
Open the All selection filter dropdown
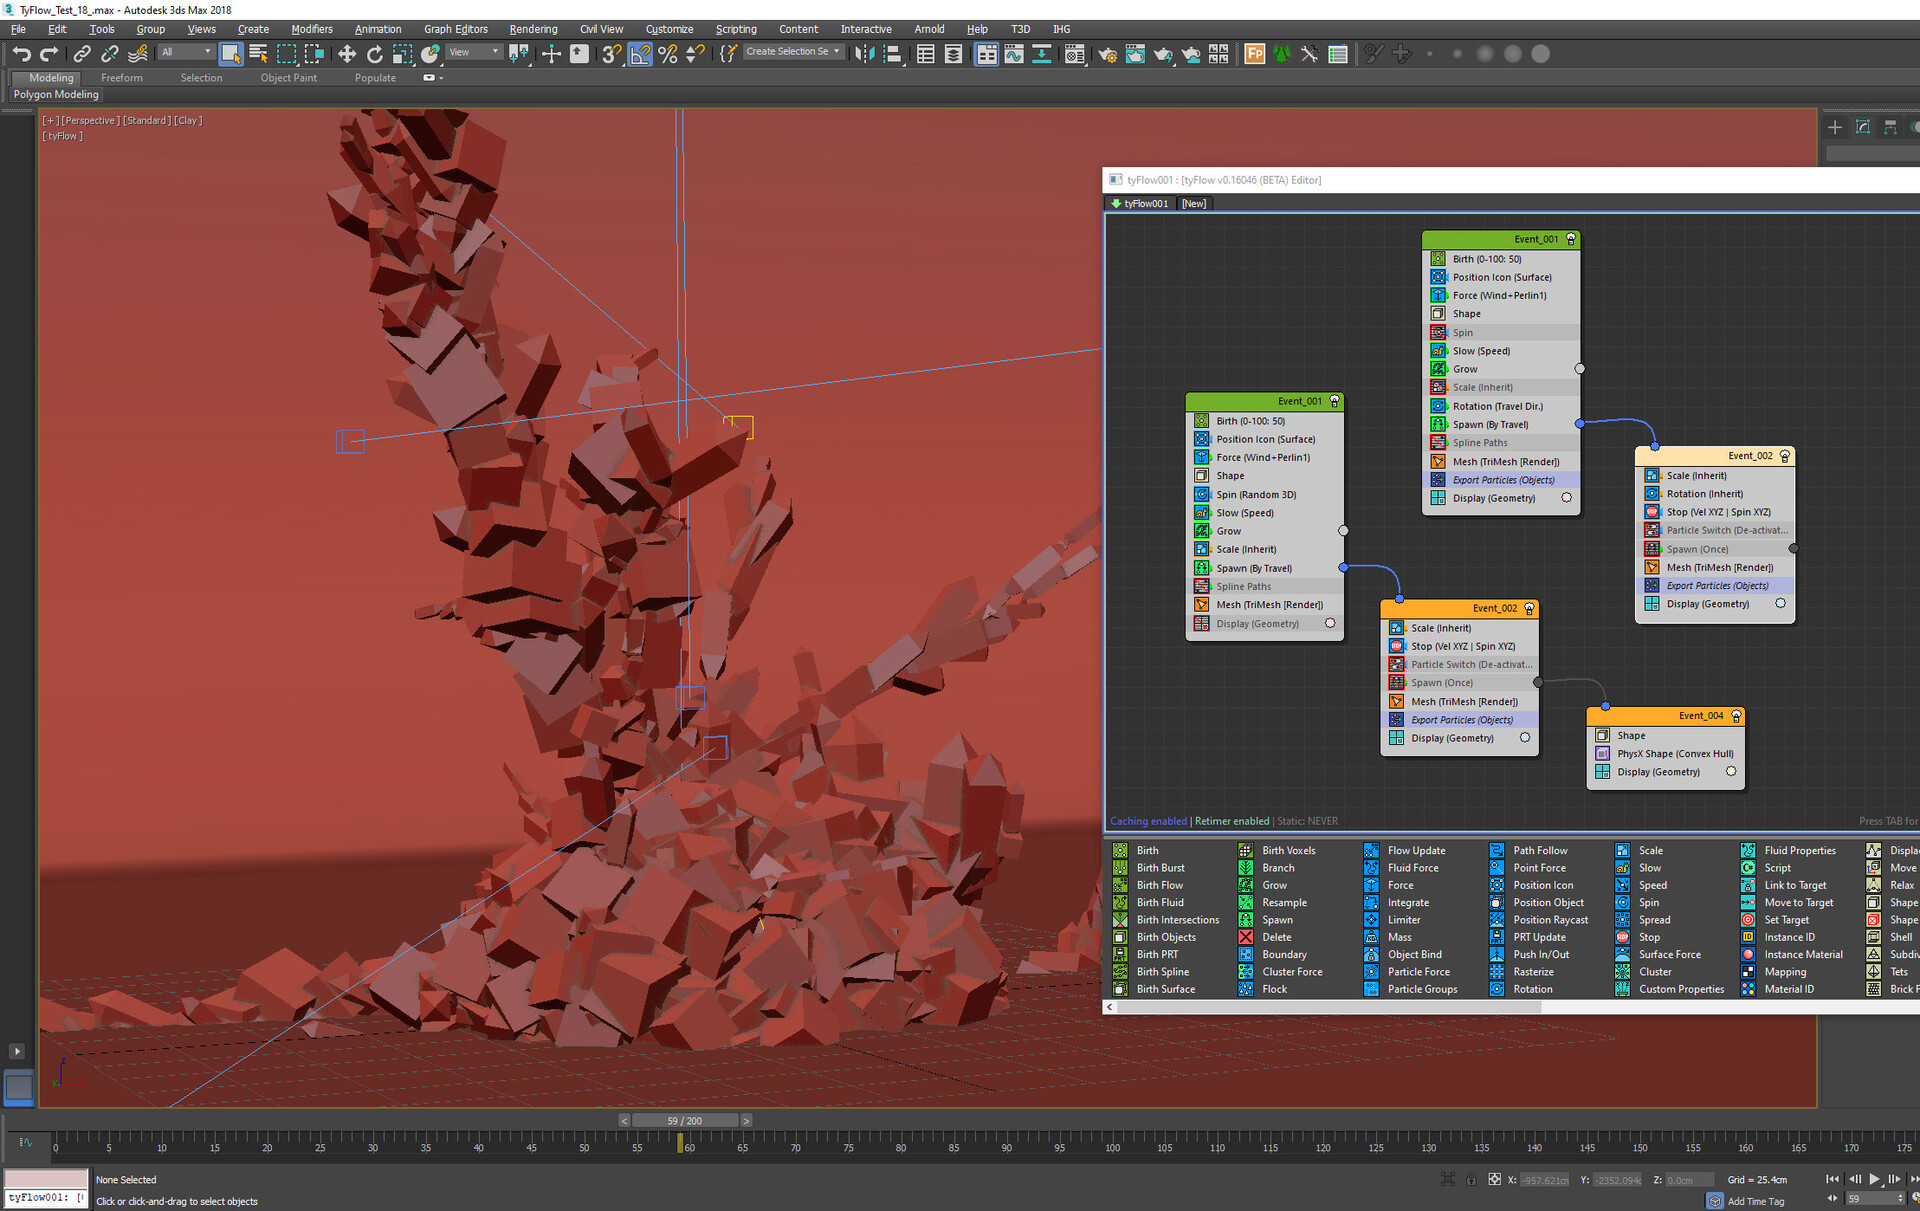coord(187,52)
